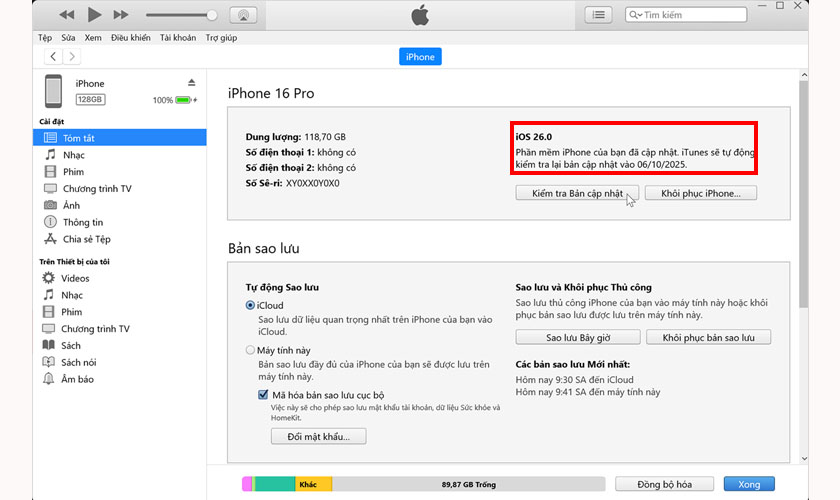Click the Tìm kiếm search field
This screenshot has height=500, width=840.
pyautogui.click(x=686, y=15)
